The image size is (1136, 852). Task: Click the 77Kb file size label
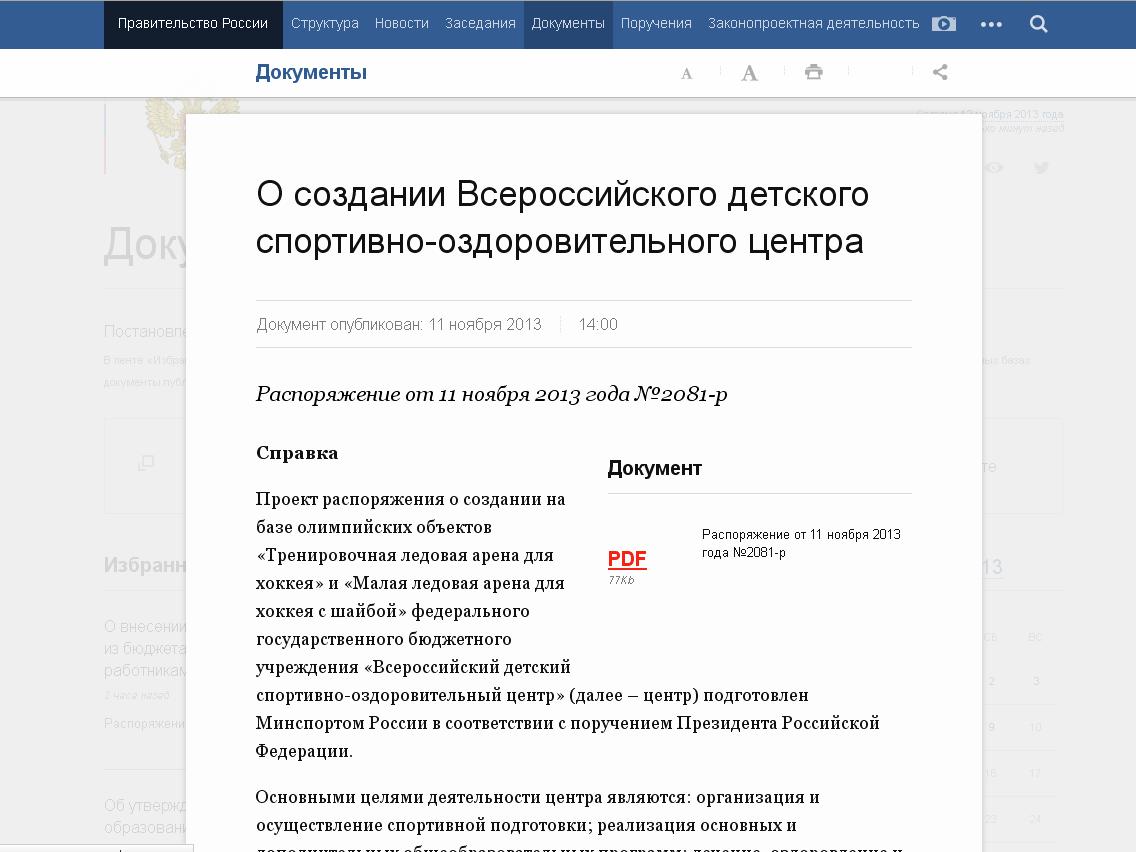tap(621, 580)
